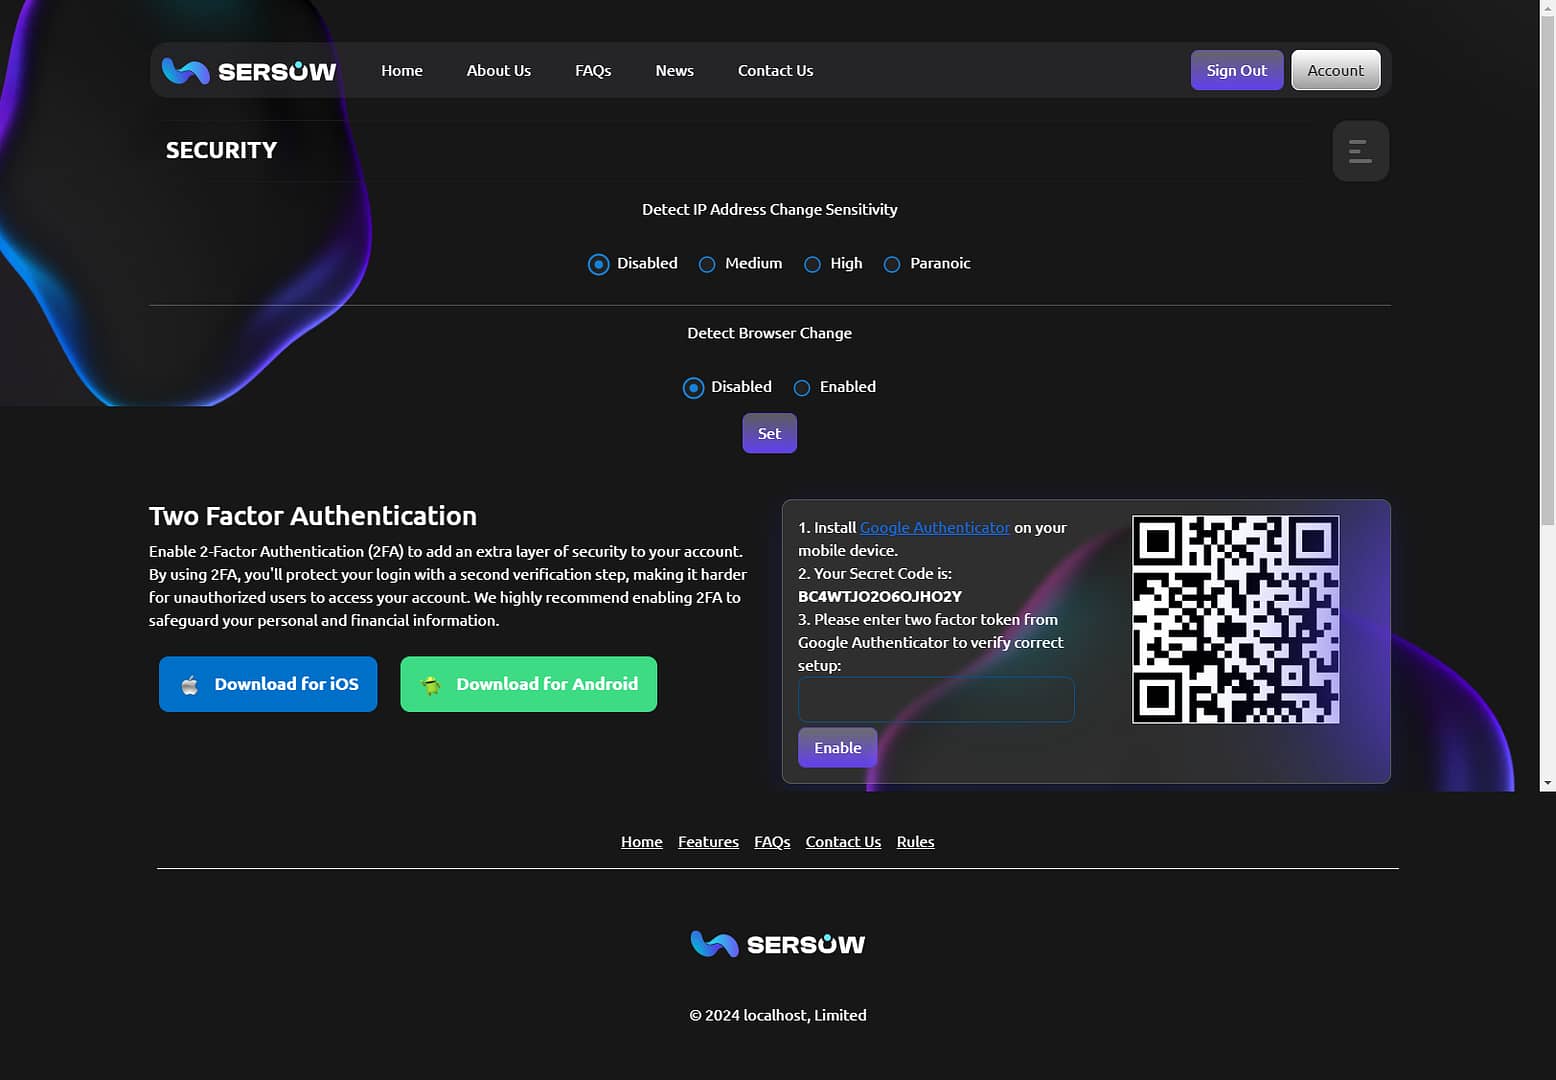Screen dimensions: 1556x1080
Task: Click the Android robot icon on the download button
Action: click(431, 685)
